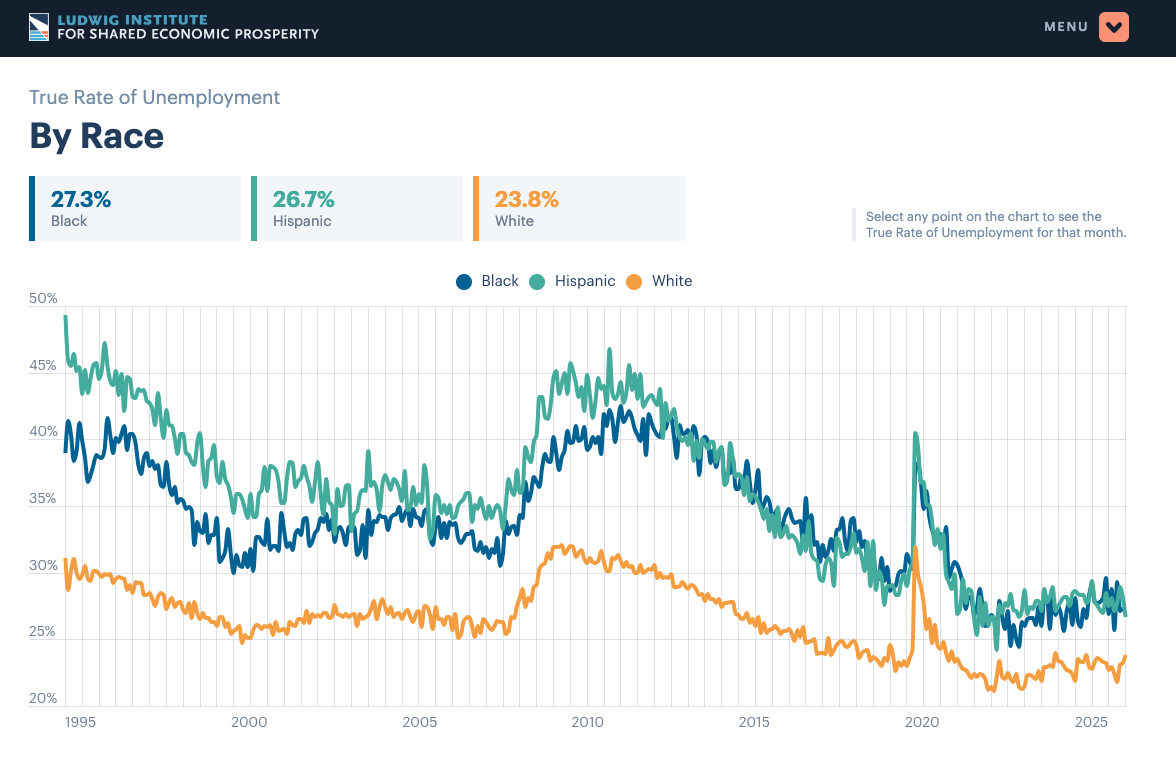Image resolution: width=1176 pixels, height=760 pixels.
Task: Select the 26.7% Hispanic stat card
Action: point(357,209)
